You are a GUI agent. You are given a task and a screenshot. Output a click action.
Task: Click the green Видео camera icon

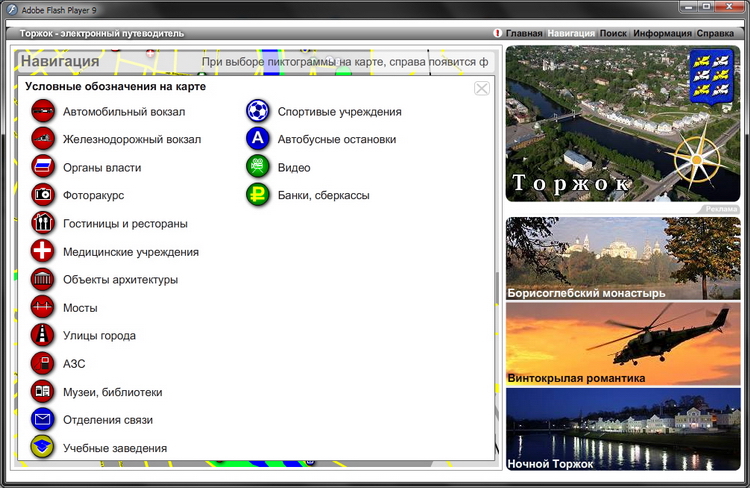coord(258,167)
